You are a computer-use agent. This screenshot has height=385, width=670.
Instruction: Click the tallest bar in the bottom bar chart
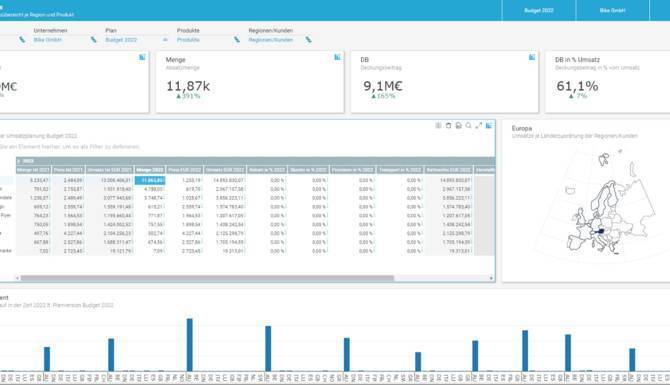click(x=190, y=345)
